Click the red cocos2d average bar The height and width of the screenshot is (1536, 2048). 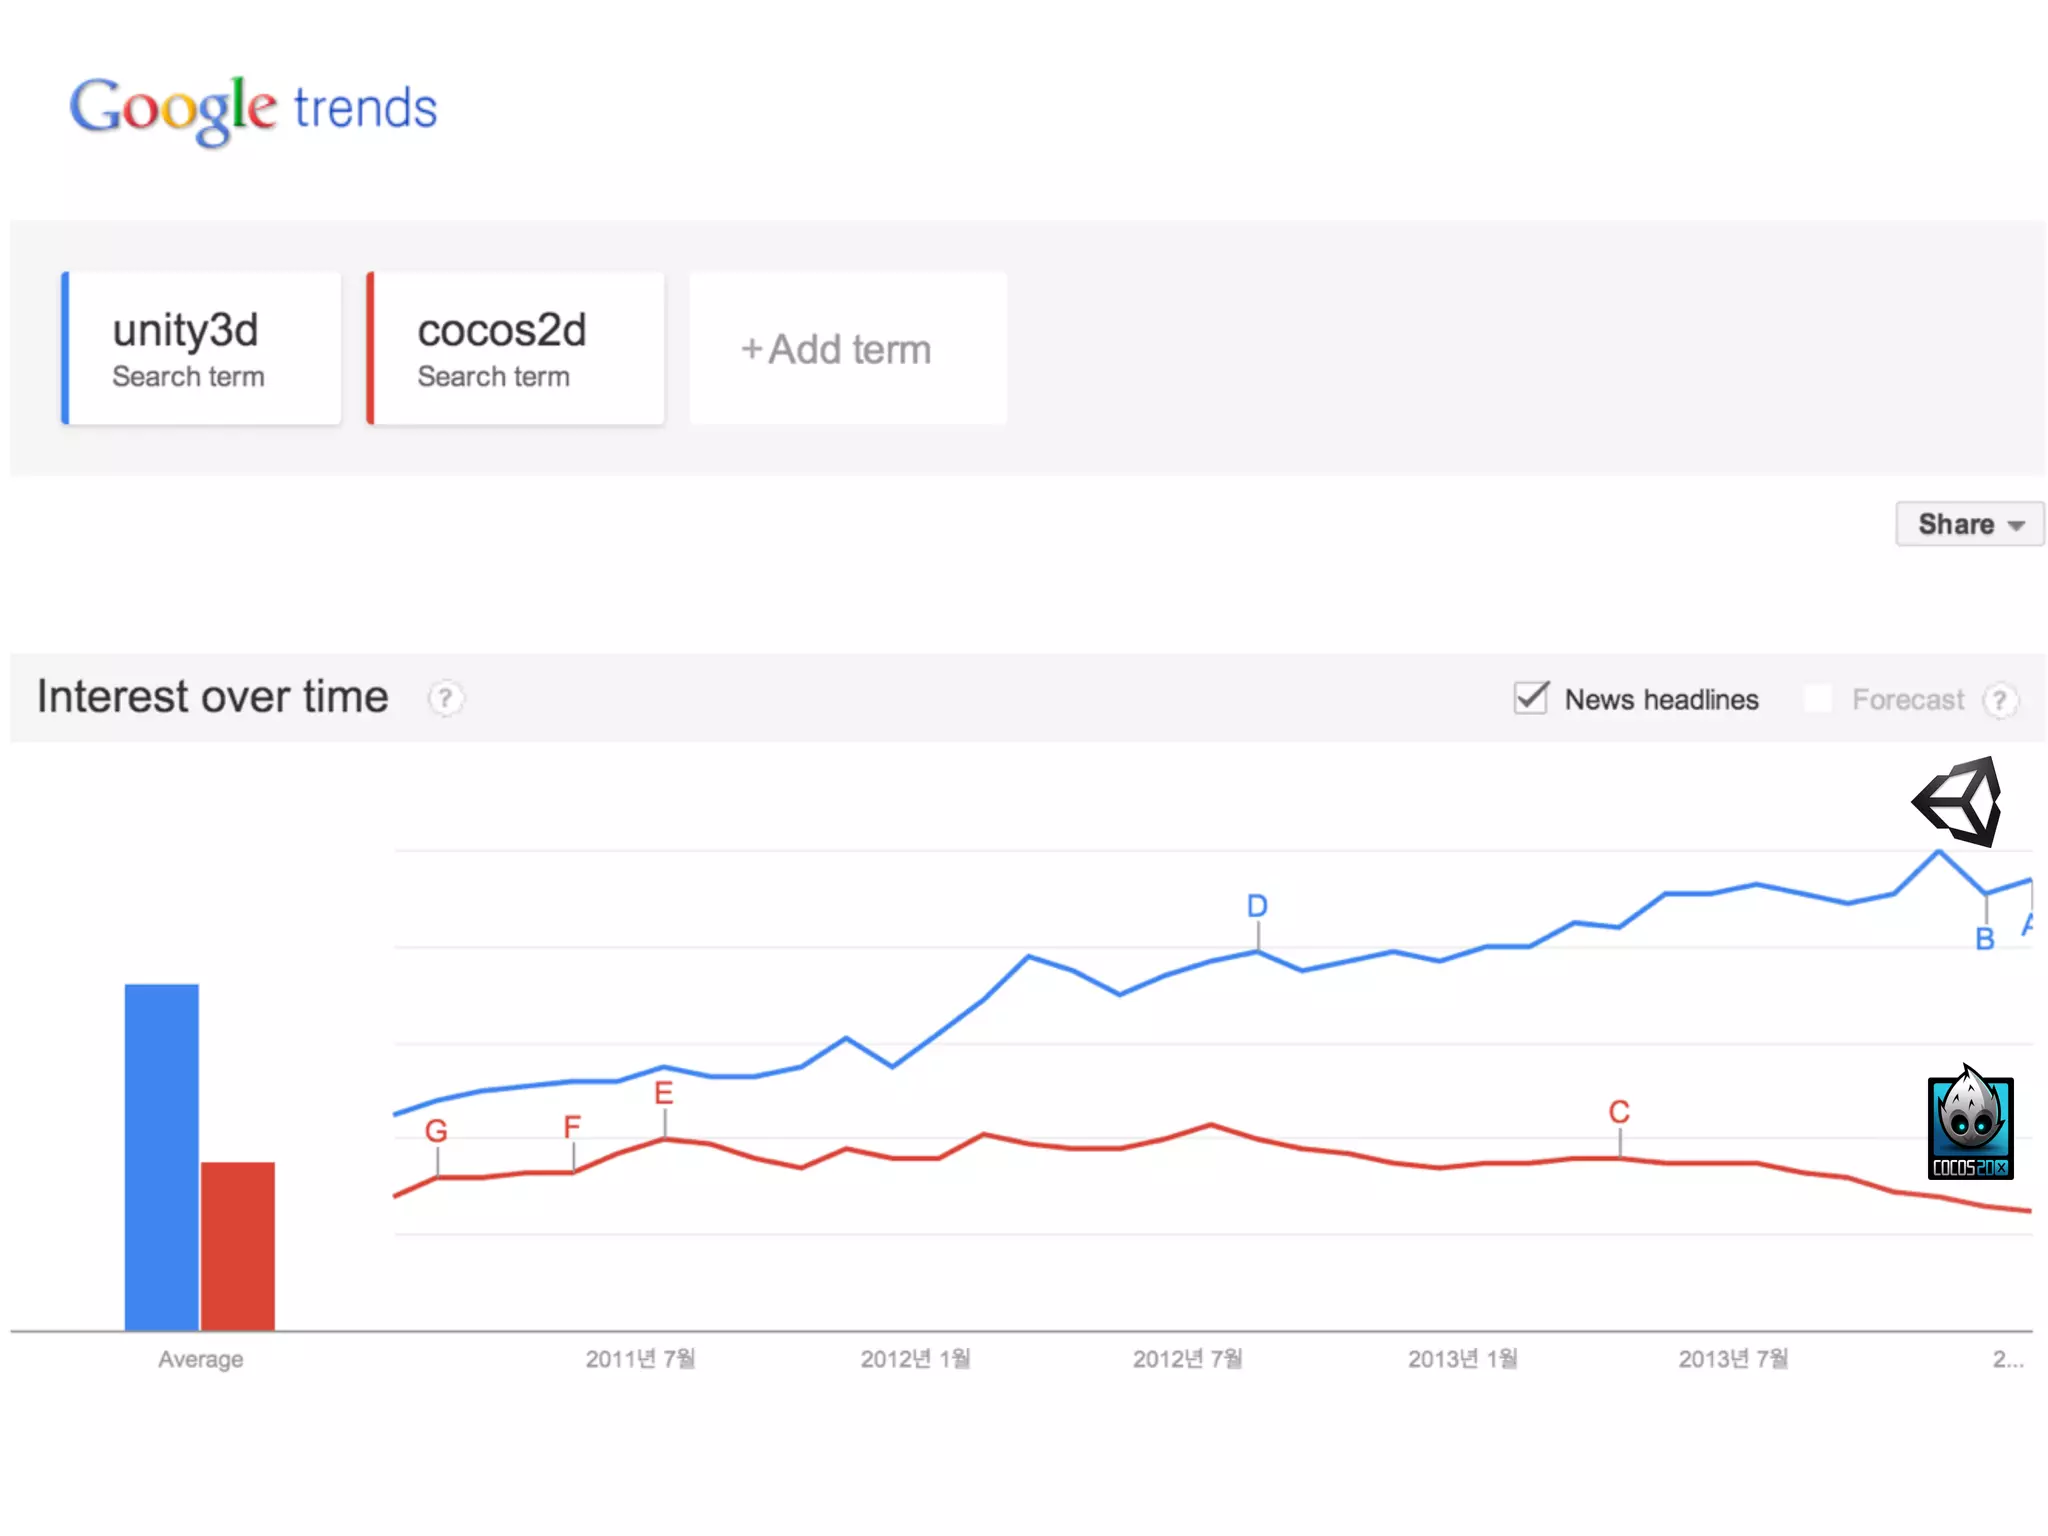coord(238,1245)
